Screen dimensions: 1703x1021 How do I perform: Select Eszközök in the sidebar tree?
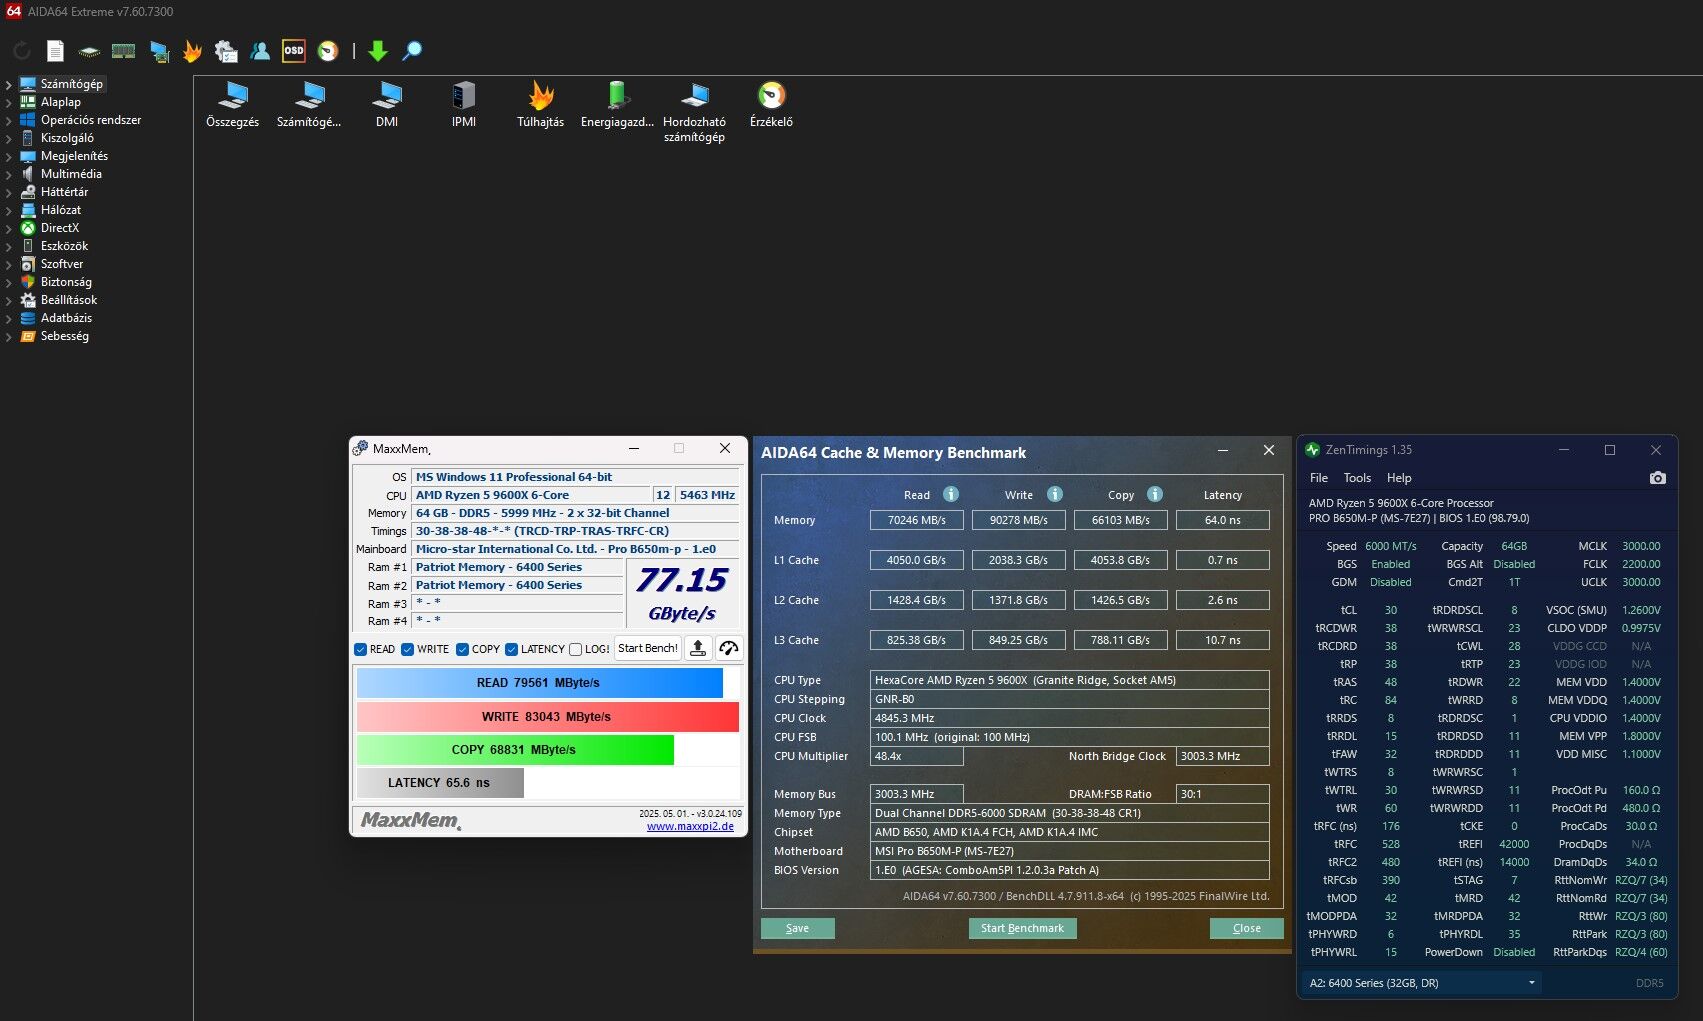(64, 246)
